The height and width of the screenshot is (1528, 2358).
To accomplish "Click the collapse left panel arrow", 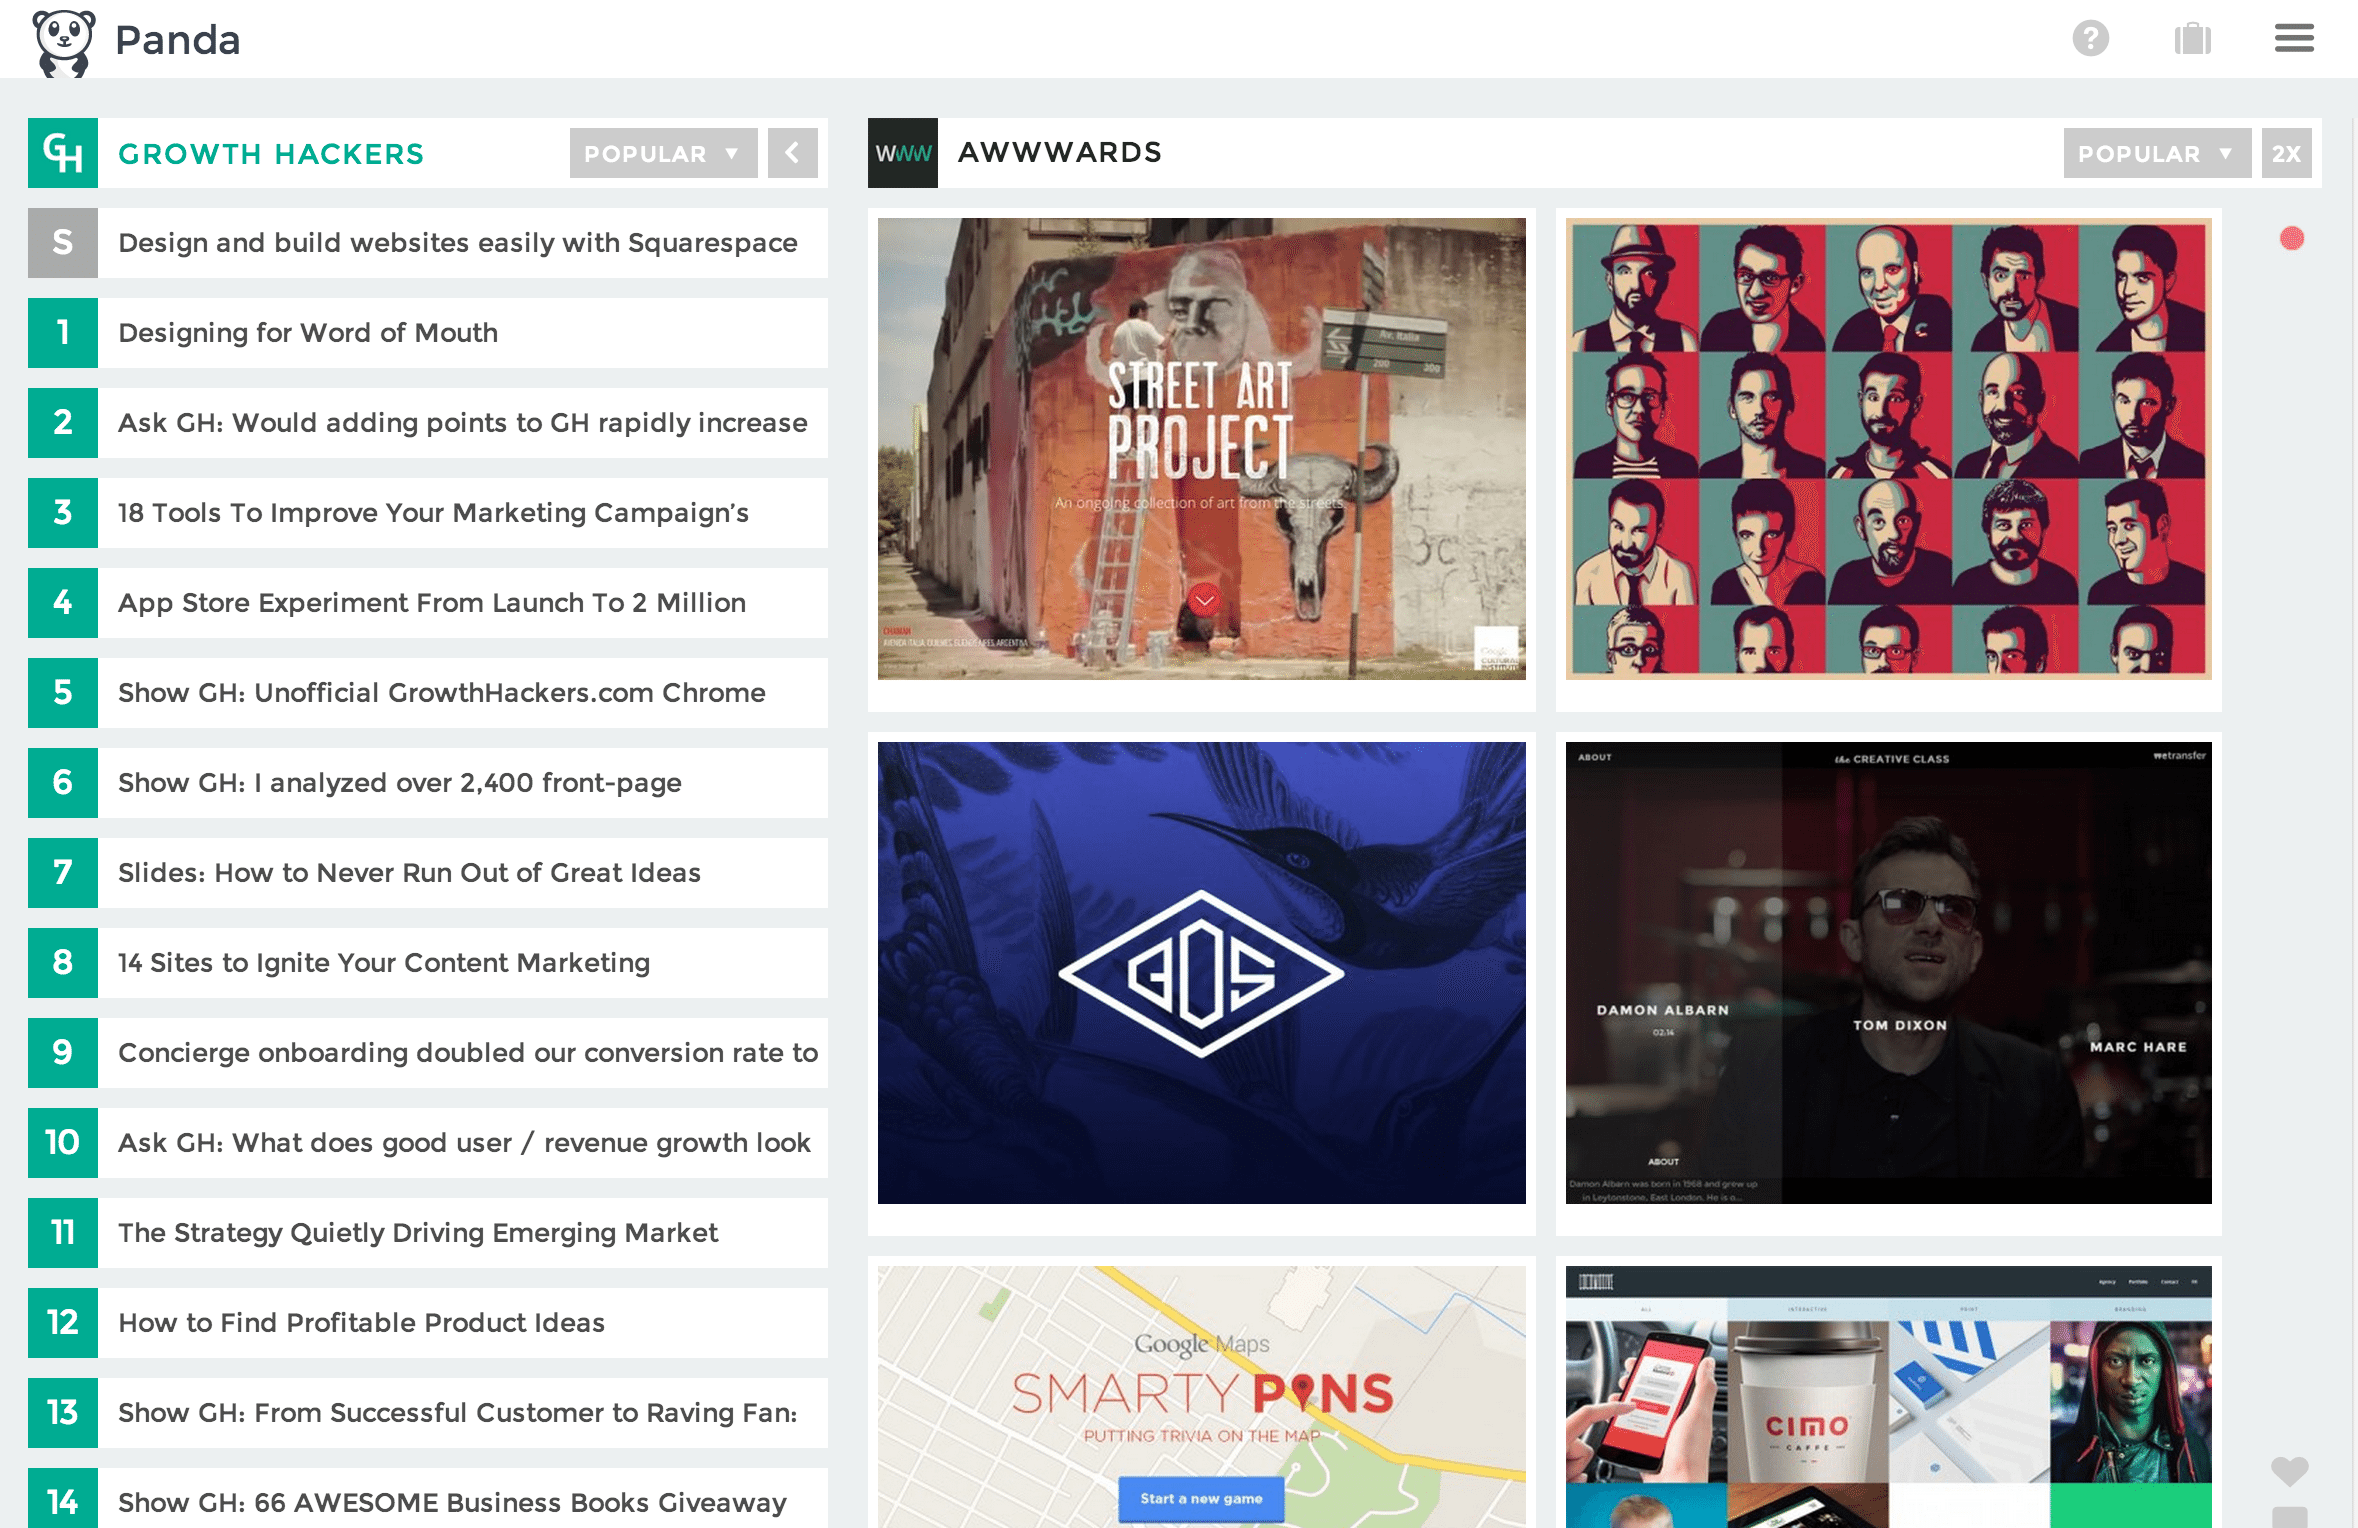I will pyautogui.click(x=794, y=153).
